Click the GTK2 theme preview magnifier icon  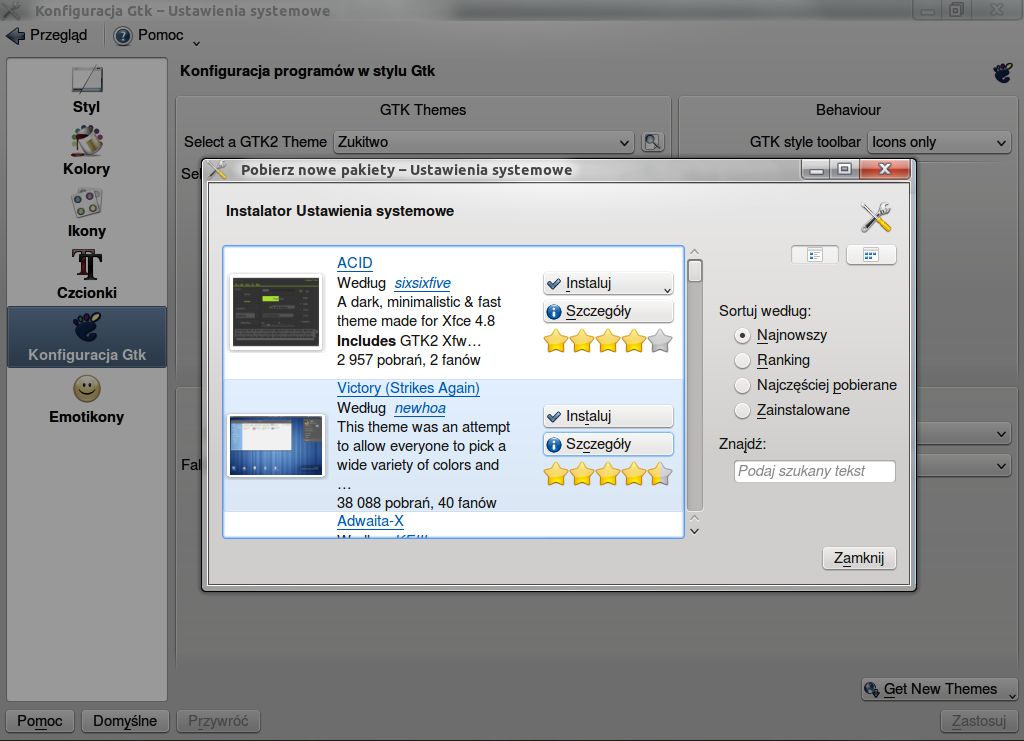[x=652, y=142]
